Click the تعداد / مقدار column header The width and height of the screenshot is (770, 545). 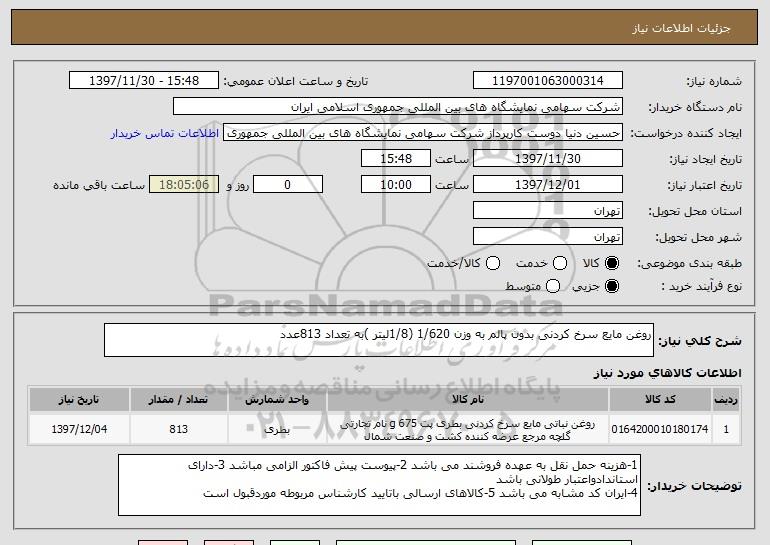click(178, 400)
